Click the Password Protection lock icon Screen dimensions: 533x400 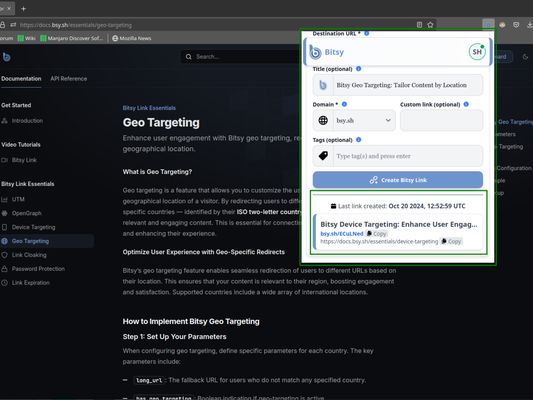[4, 269]
